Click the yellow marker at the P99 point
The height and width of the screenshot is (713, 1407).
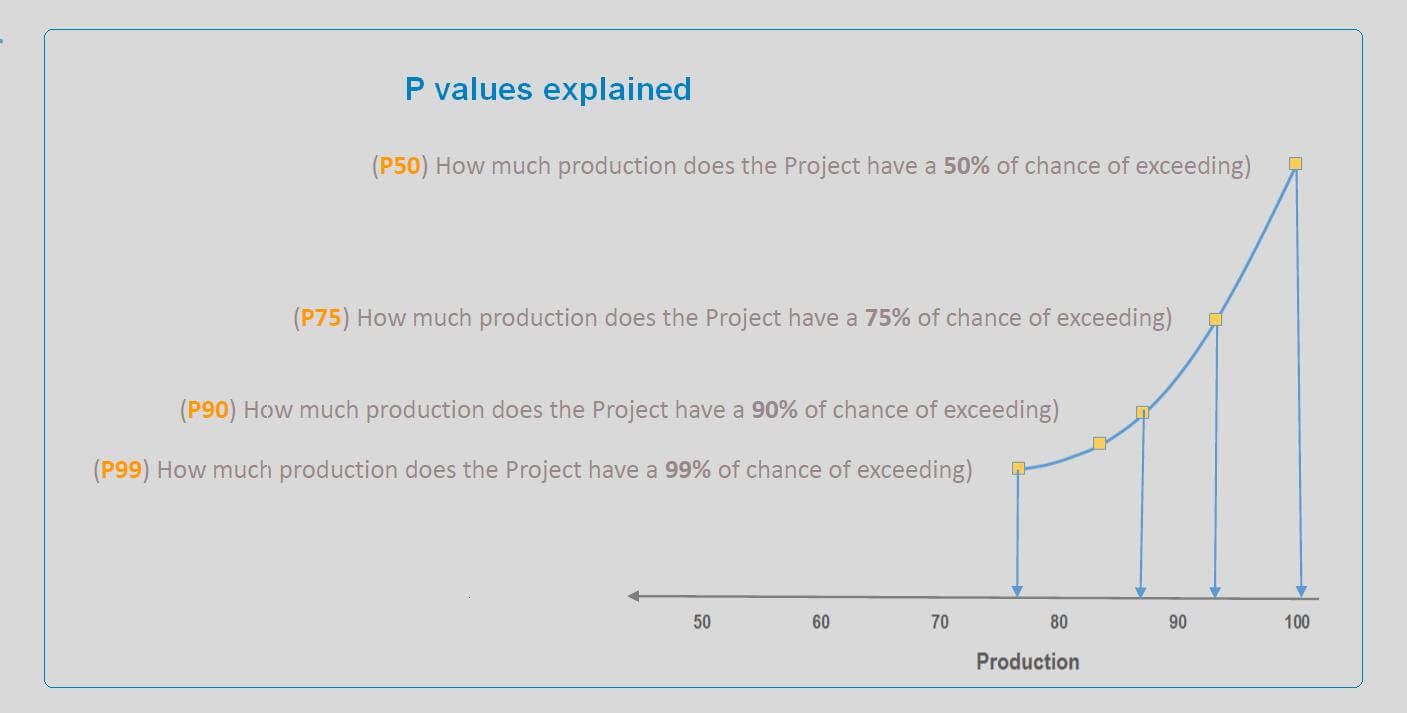1018,468
